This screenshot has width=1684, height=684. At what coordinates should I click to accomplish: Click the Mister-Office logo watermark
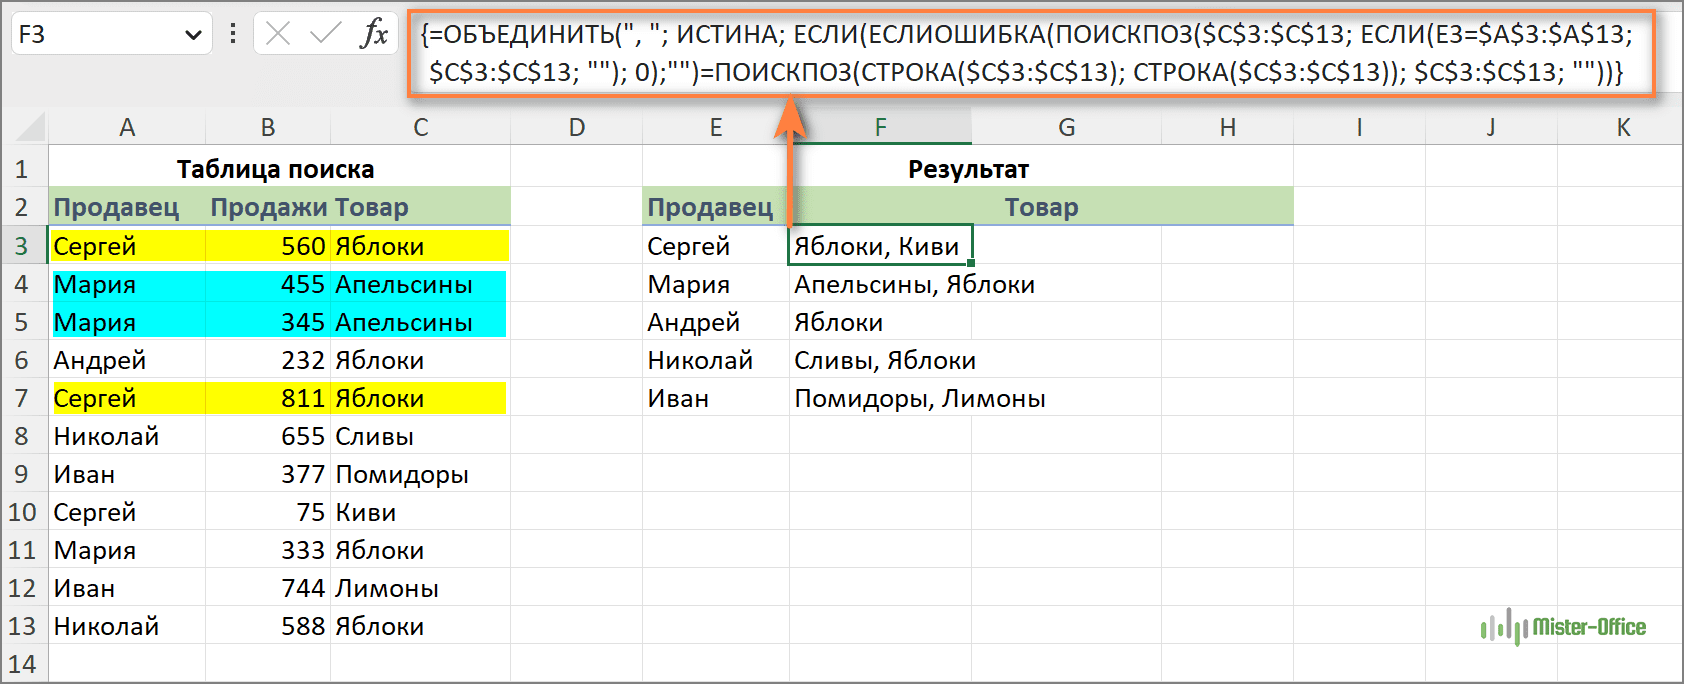pos(1563,627)
